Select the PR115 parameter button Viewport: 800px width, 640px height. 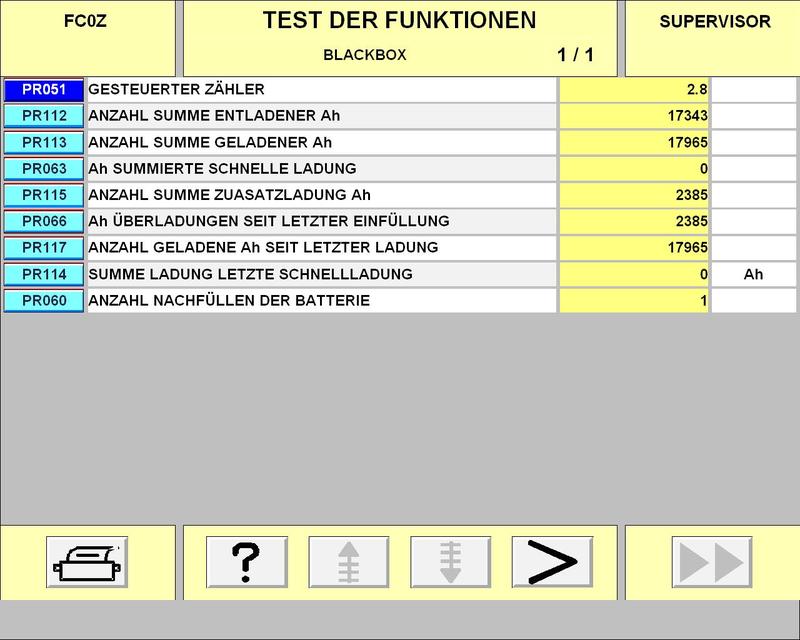pyautogui.click(x=44, y=195)
